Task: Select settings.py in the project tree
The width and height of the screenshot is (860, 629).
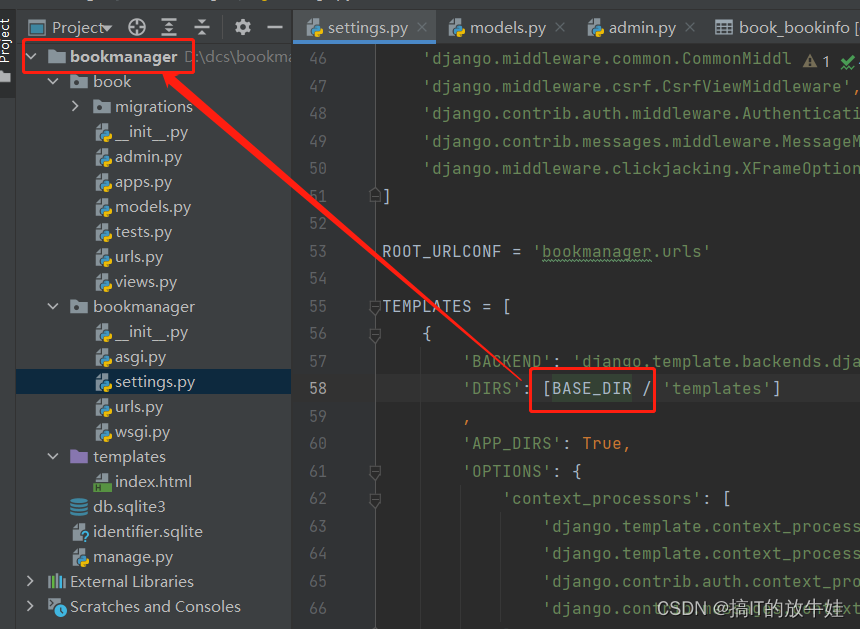Action: click(x=155, y=382)
